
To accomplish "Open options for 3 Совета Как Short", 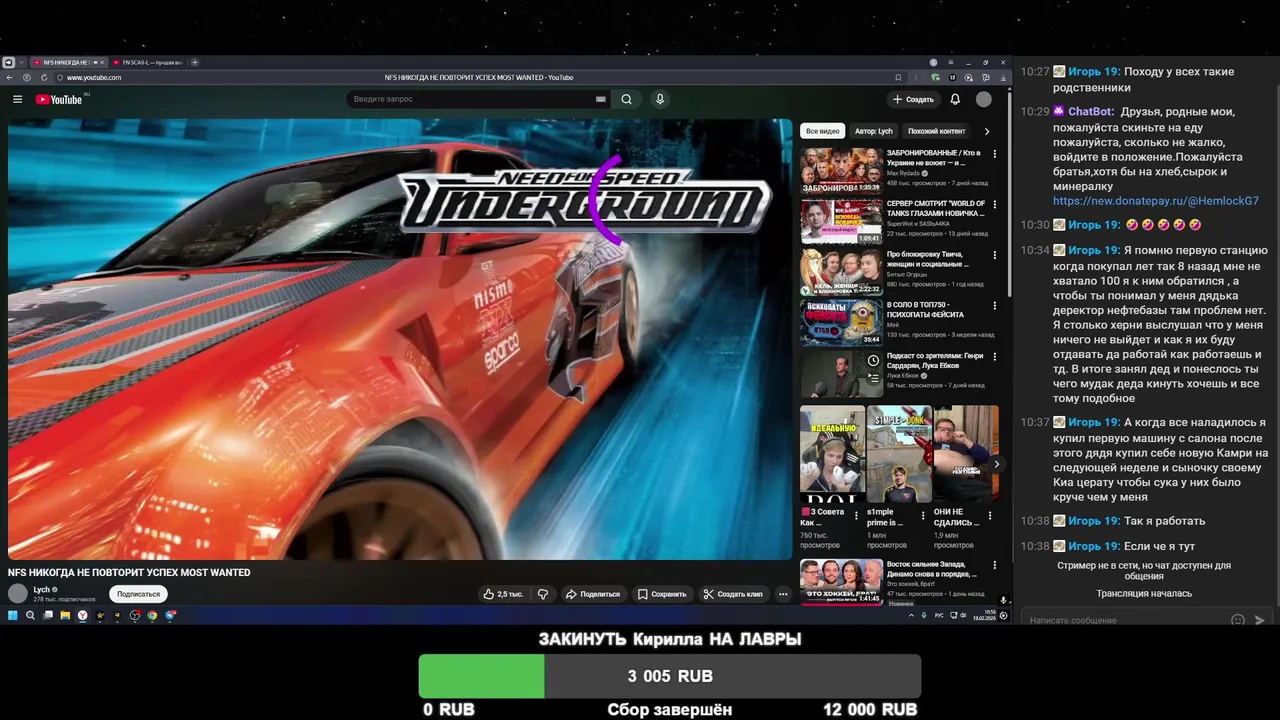I will tap(855, 516).
